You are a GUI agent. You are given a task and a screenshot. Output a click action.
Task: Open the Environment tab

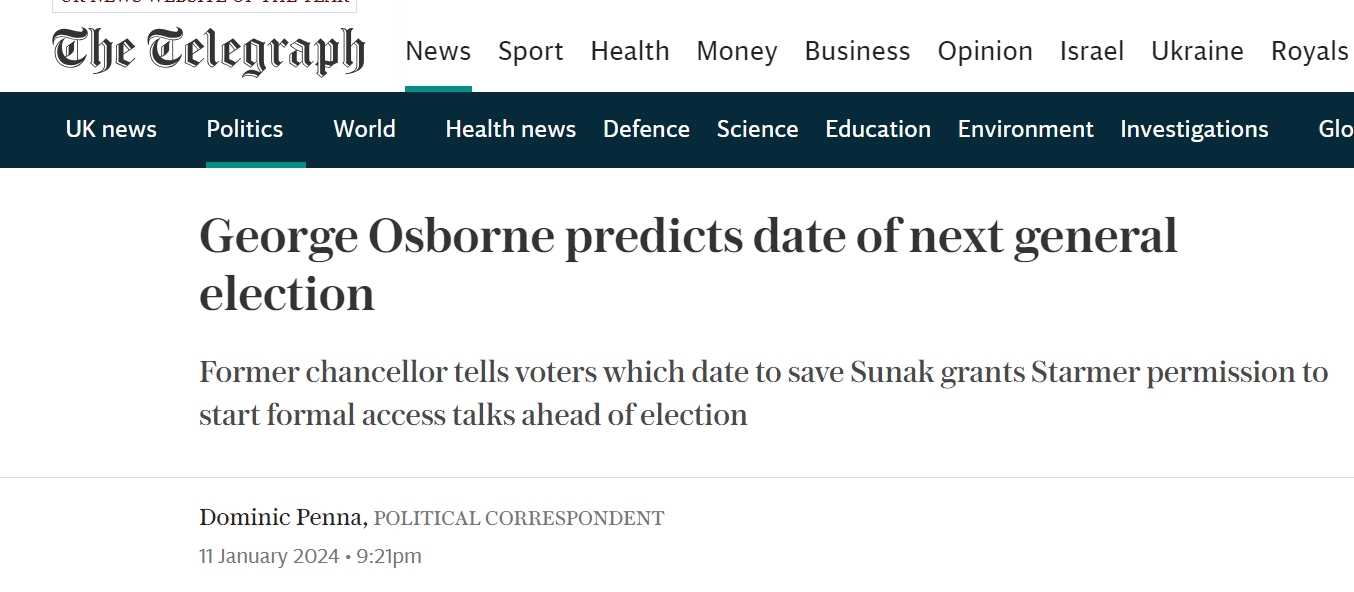1025,129
